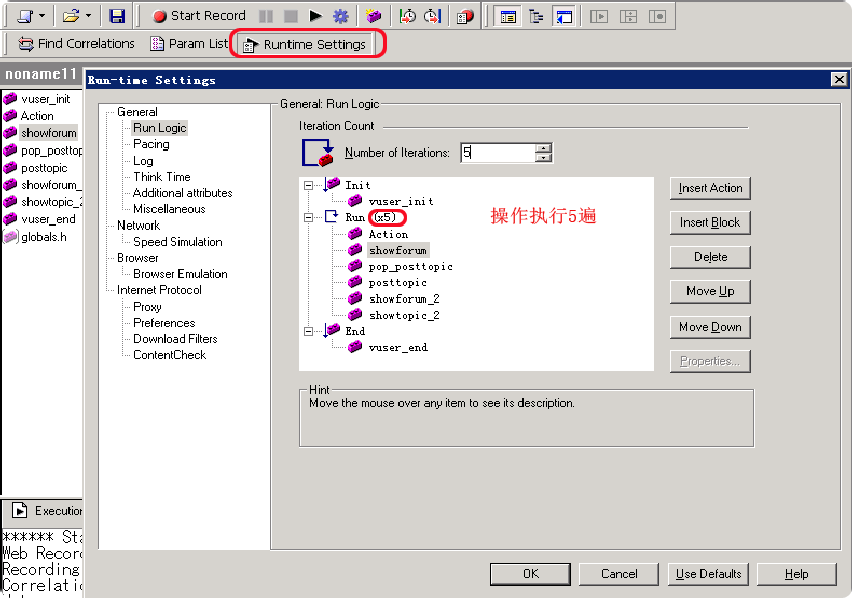Viewport: 852px width, 598px height.
Task: Click Cancel in Run-time Settings dialog
Action: pos(619,574)
